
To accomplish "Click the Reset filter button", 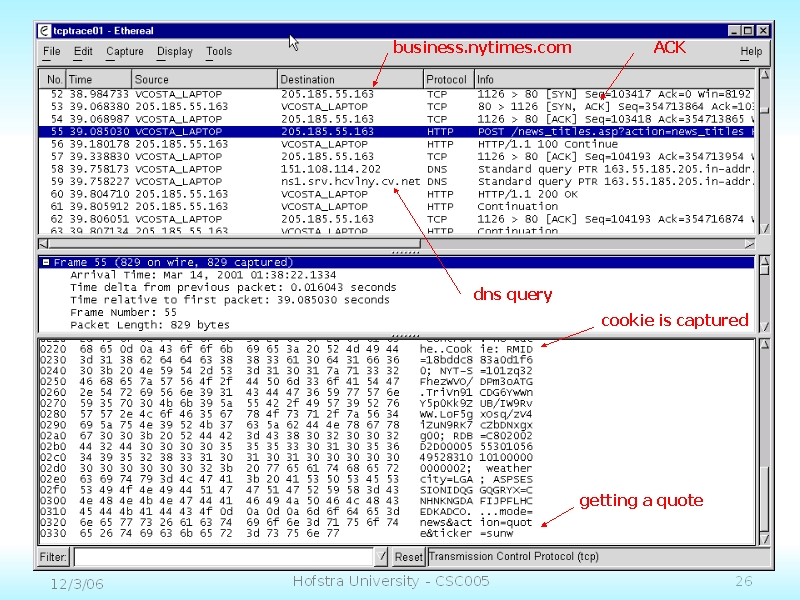I will tap(408, 556).
